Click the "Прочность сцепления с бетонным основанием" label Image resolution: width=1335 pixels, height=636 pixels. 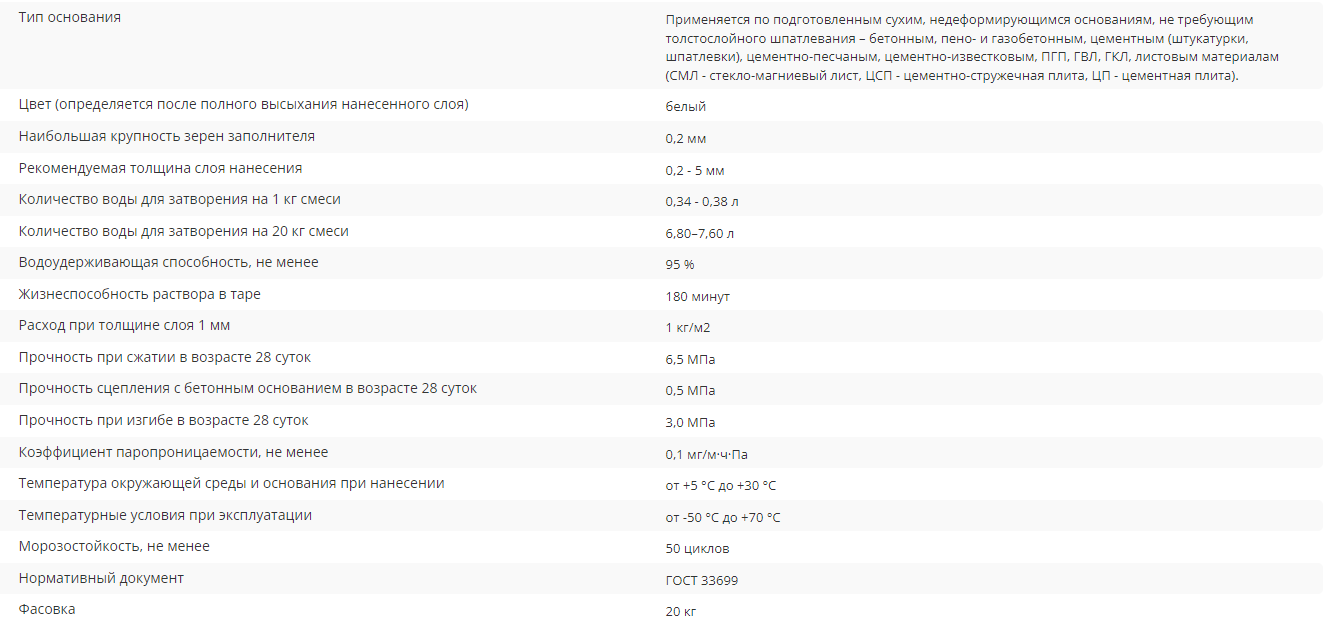click(x=248, y=389)
